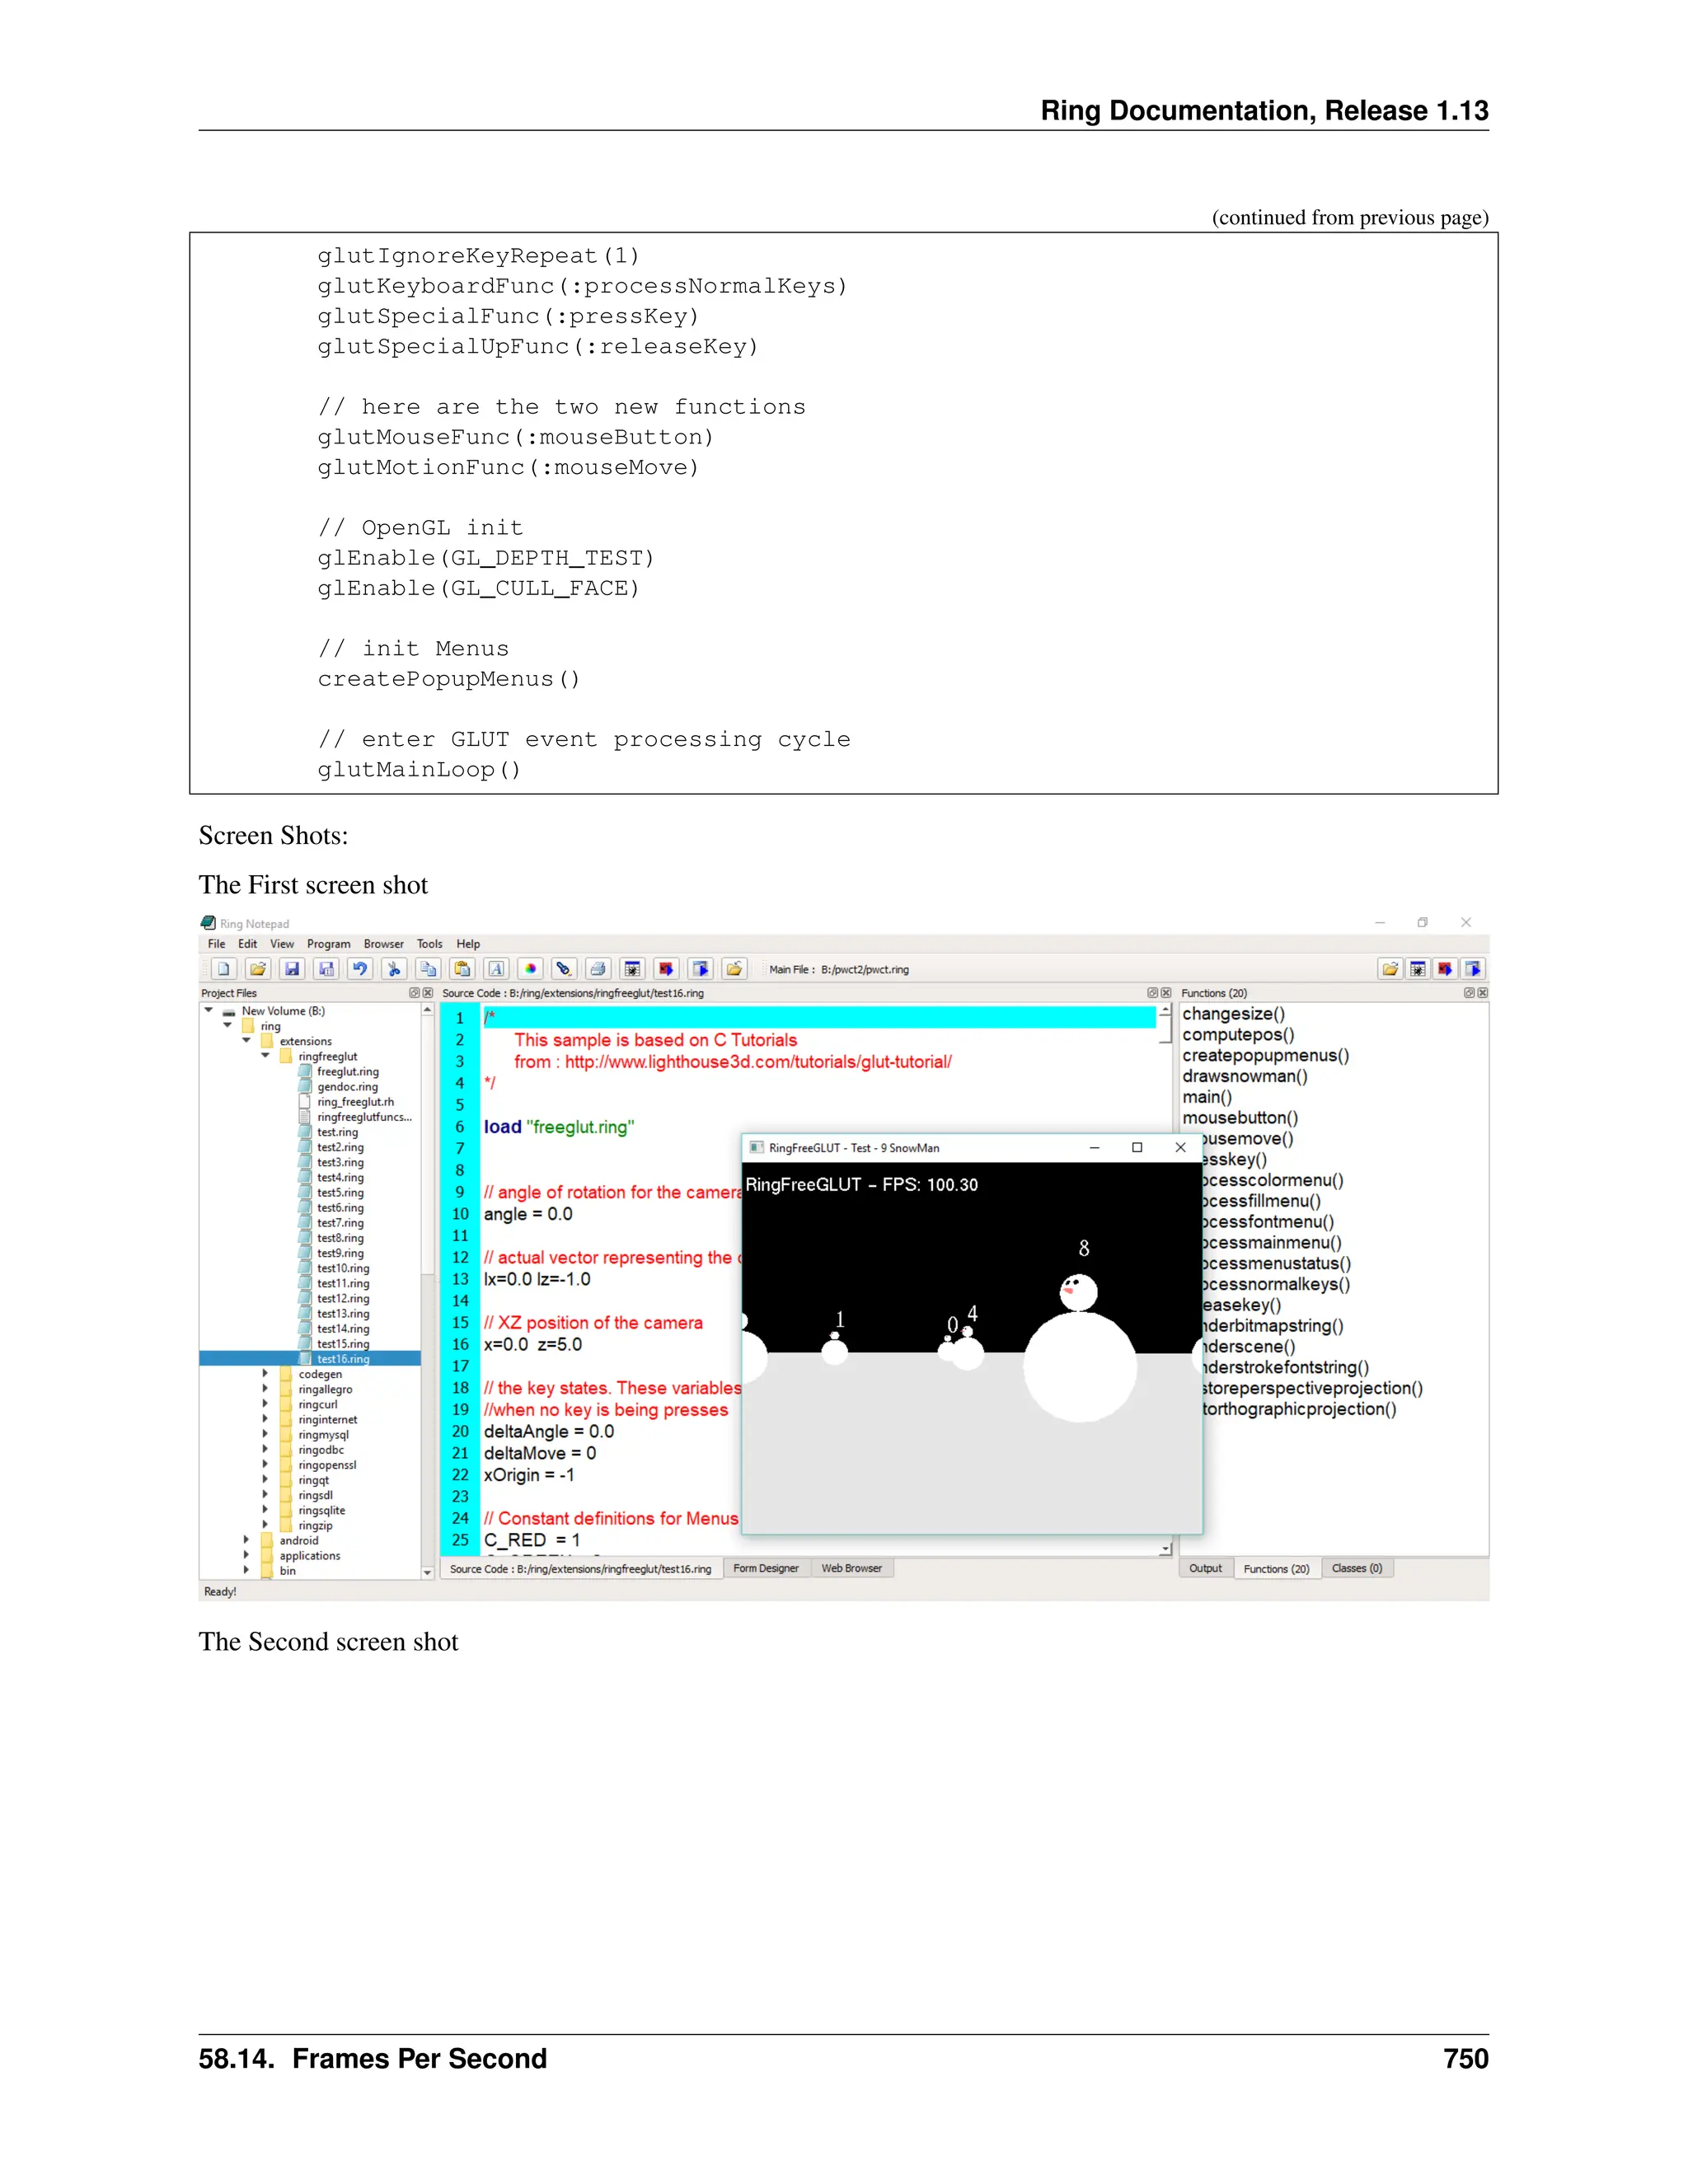Viewport: 1688px width, 2184px height.
Task: Jump to drawsnowman() in functions list
Action: pos(1245,1076)
